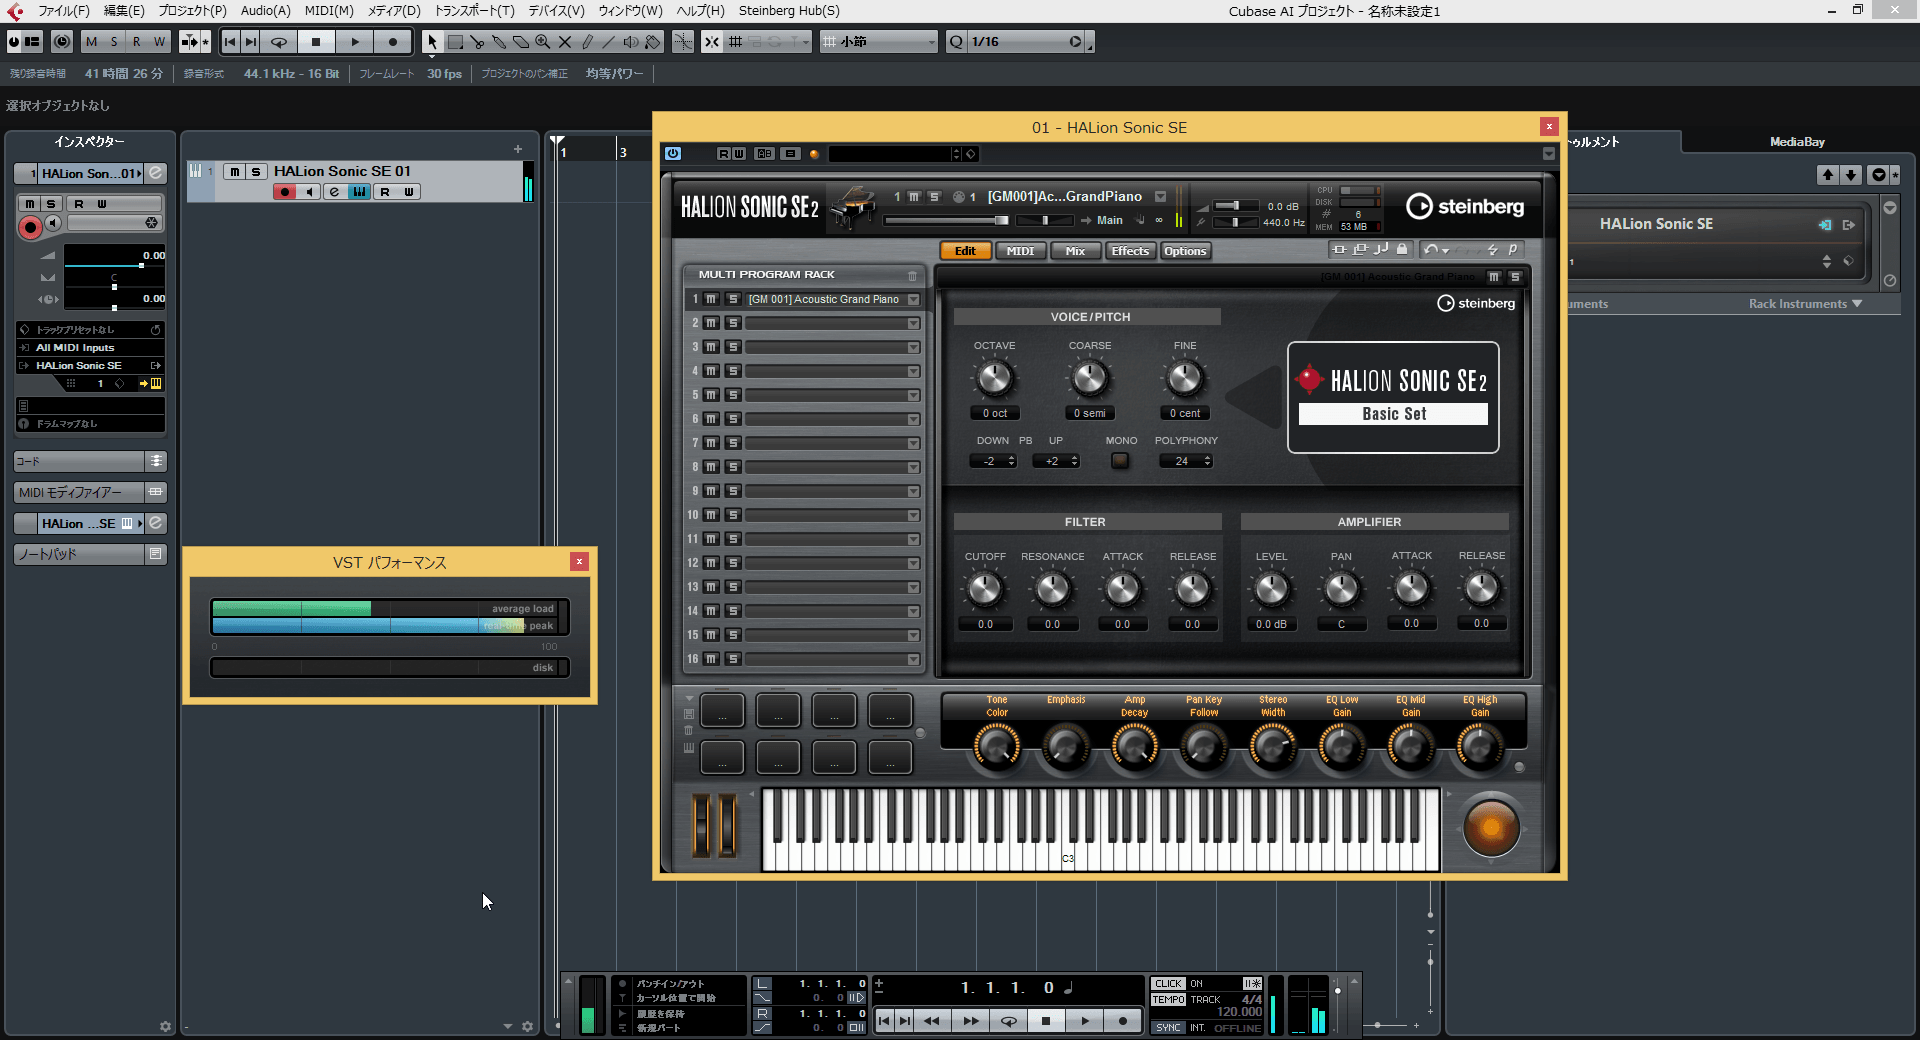This screenshot has width=1920, height=1040.
Task: Open Edit Instrument on track list
Action: pos(359,192)
